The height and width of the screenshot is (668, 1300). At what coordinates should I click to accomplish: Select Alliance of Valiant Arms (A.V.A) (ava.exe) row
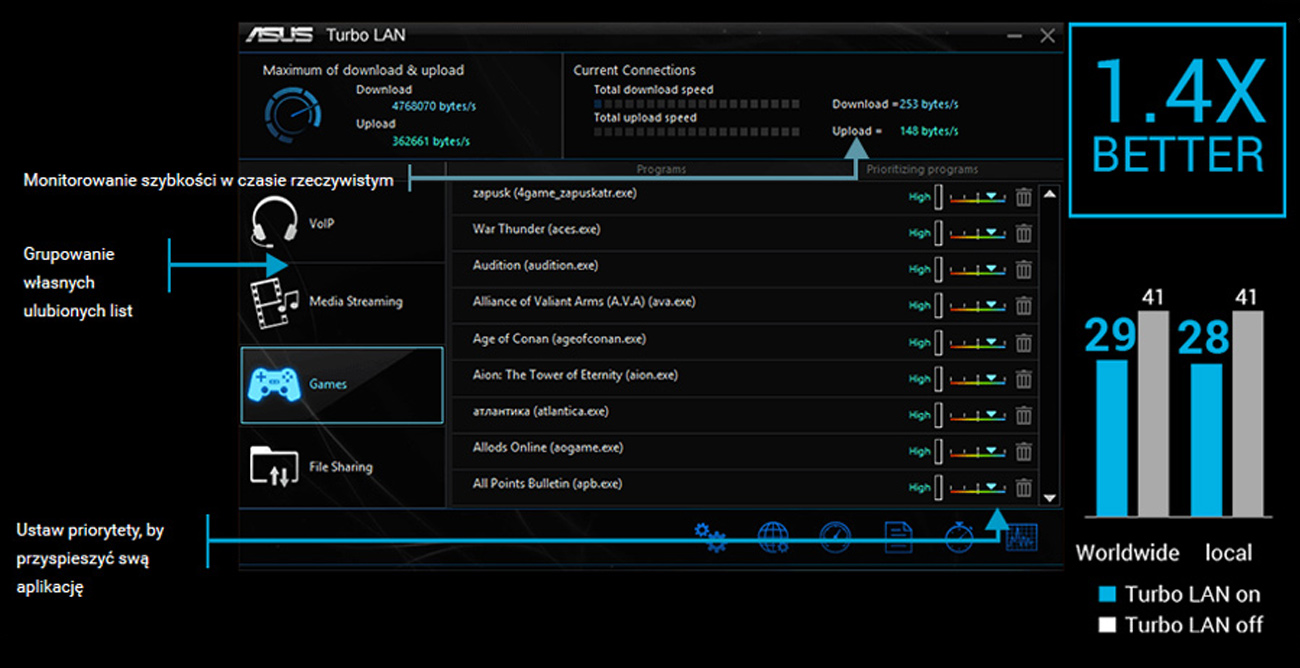click(745, 305)
